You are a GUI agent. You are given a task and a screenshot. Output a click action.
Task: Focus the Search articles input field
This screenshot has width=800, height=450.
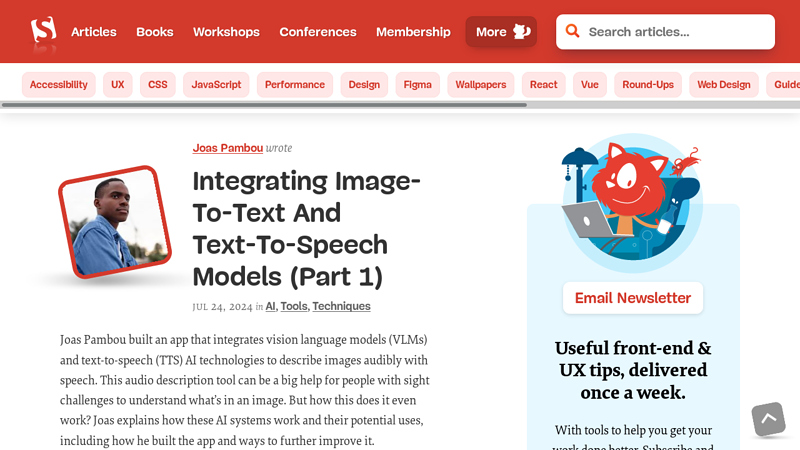[x=665, y=32]
